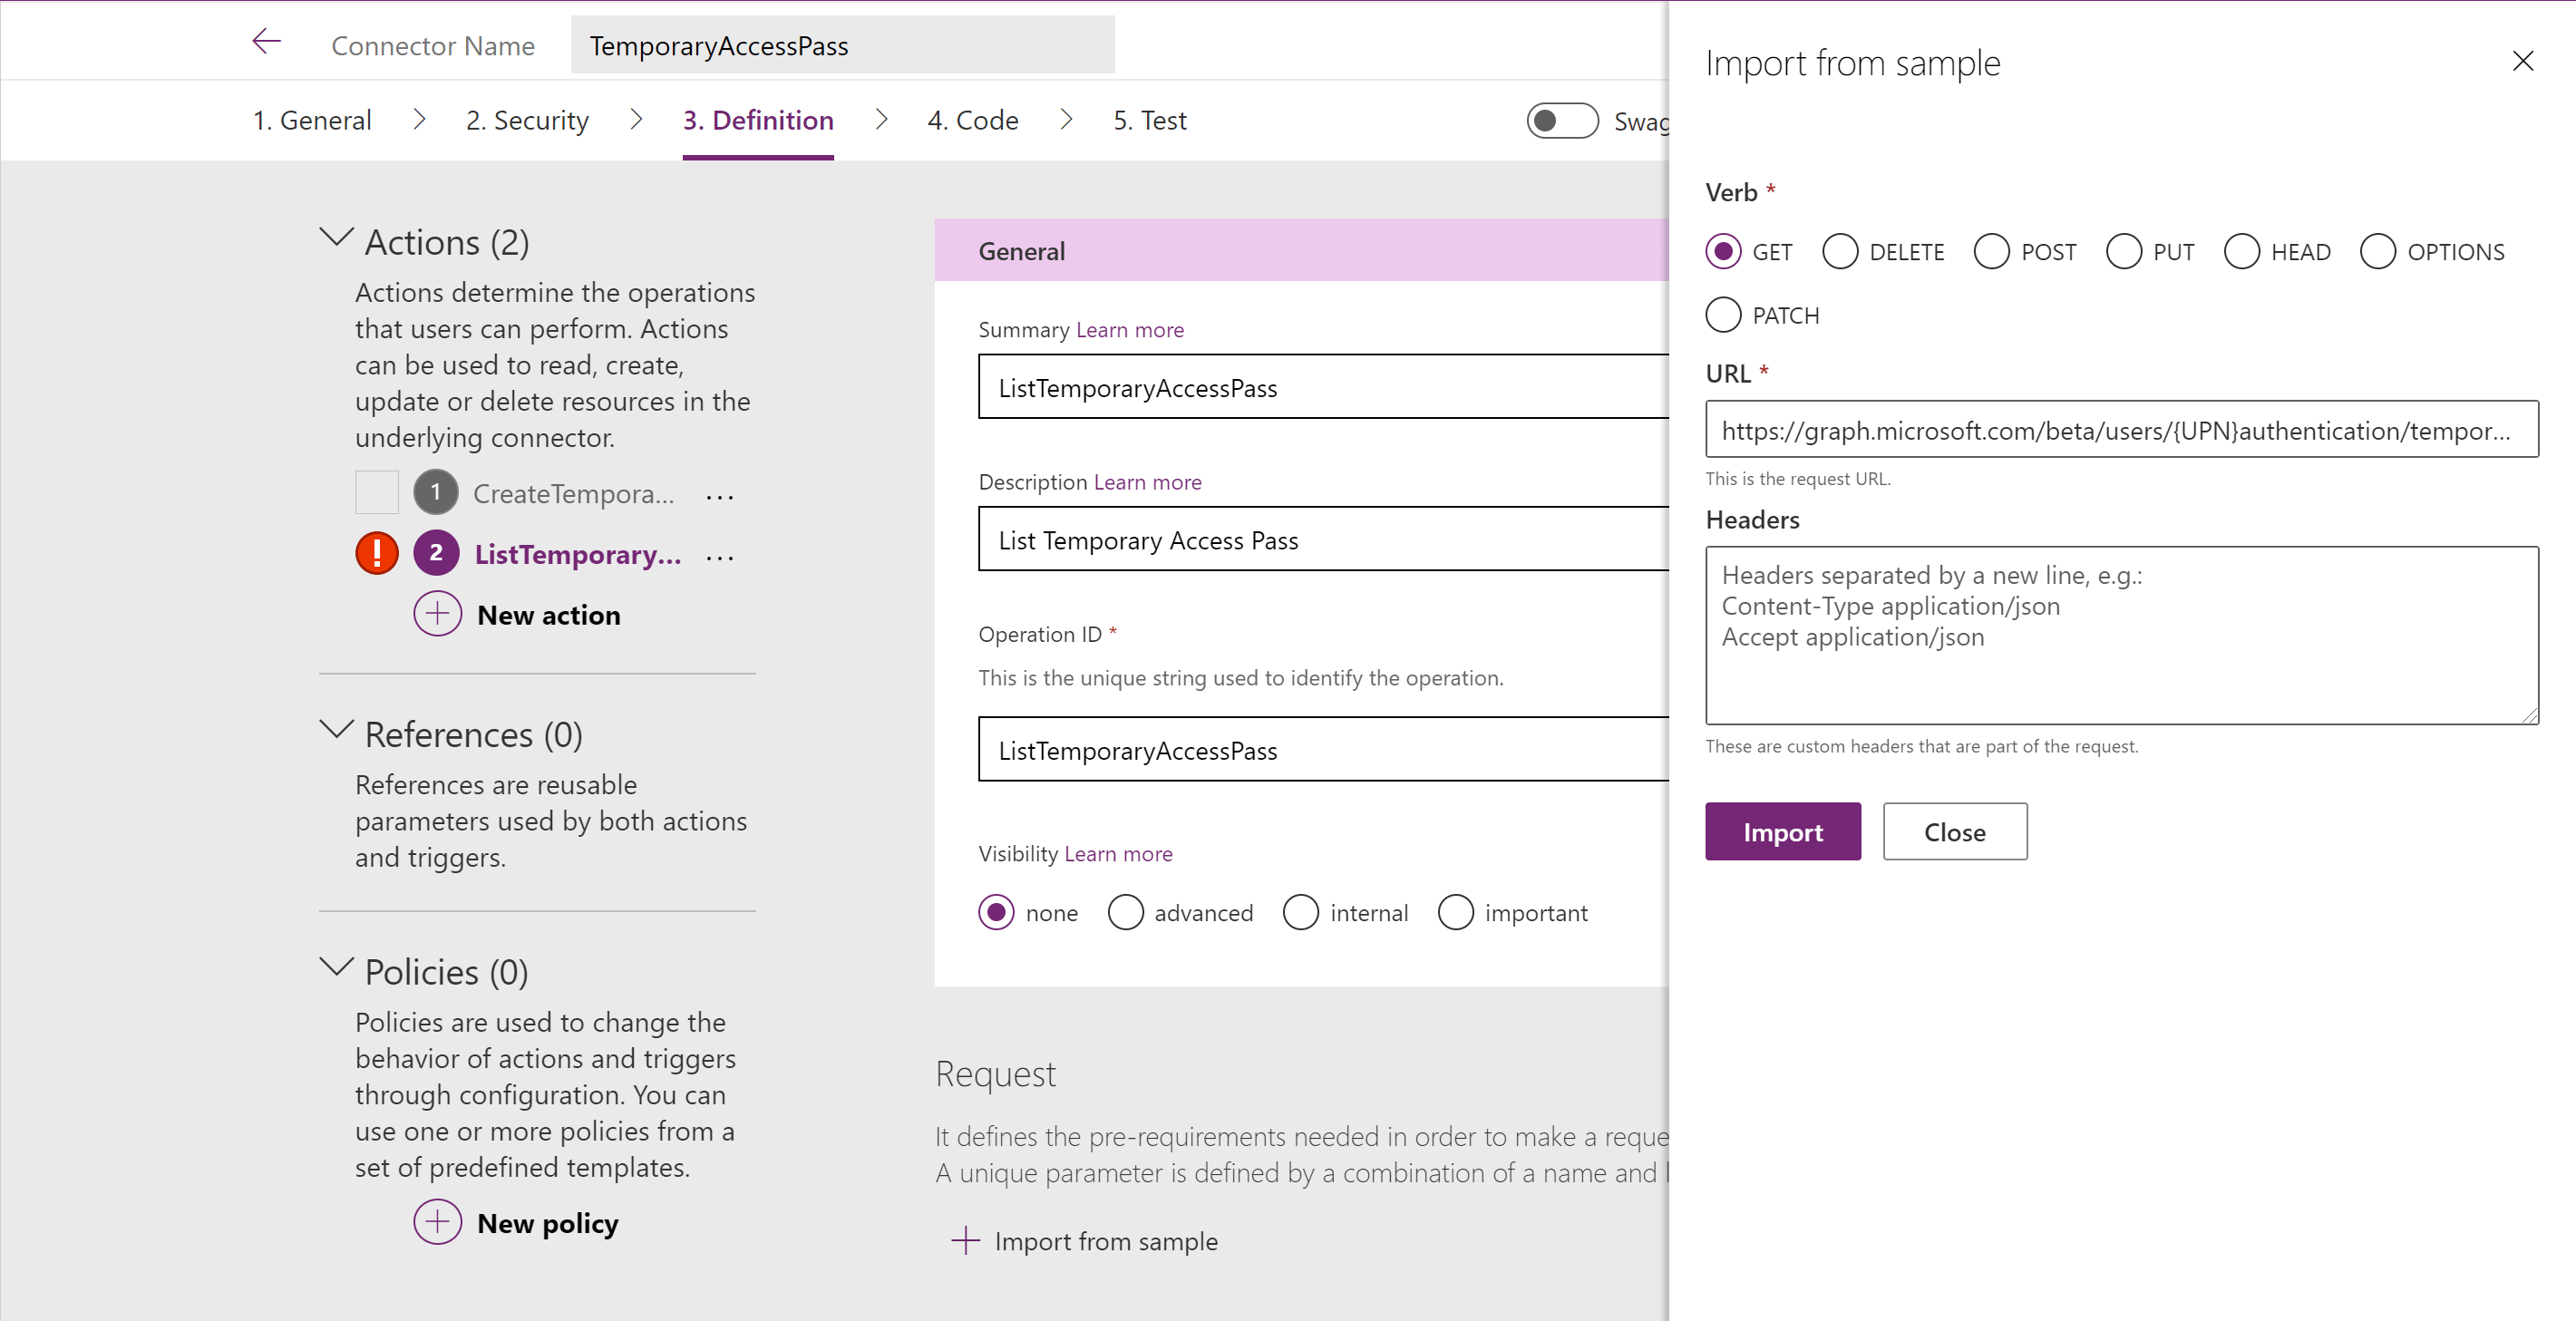Choose the PATCH verb option
2576x1321 pixels.
pos(1723,315)
